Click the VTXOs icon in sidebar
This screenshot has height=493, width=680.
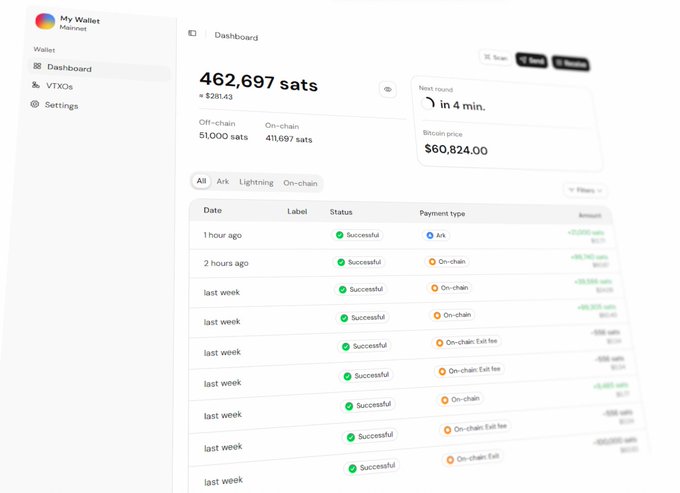coord(36,85)
